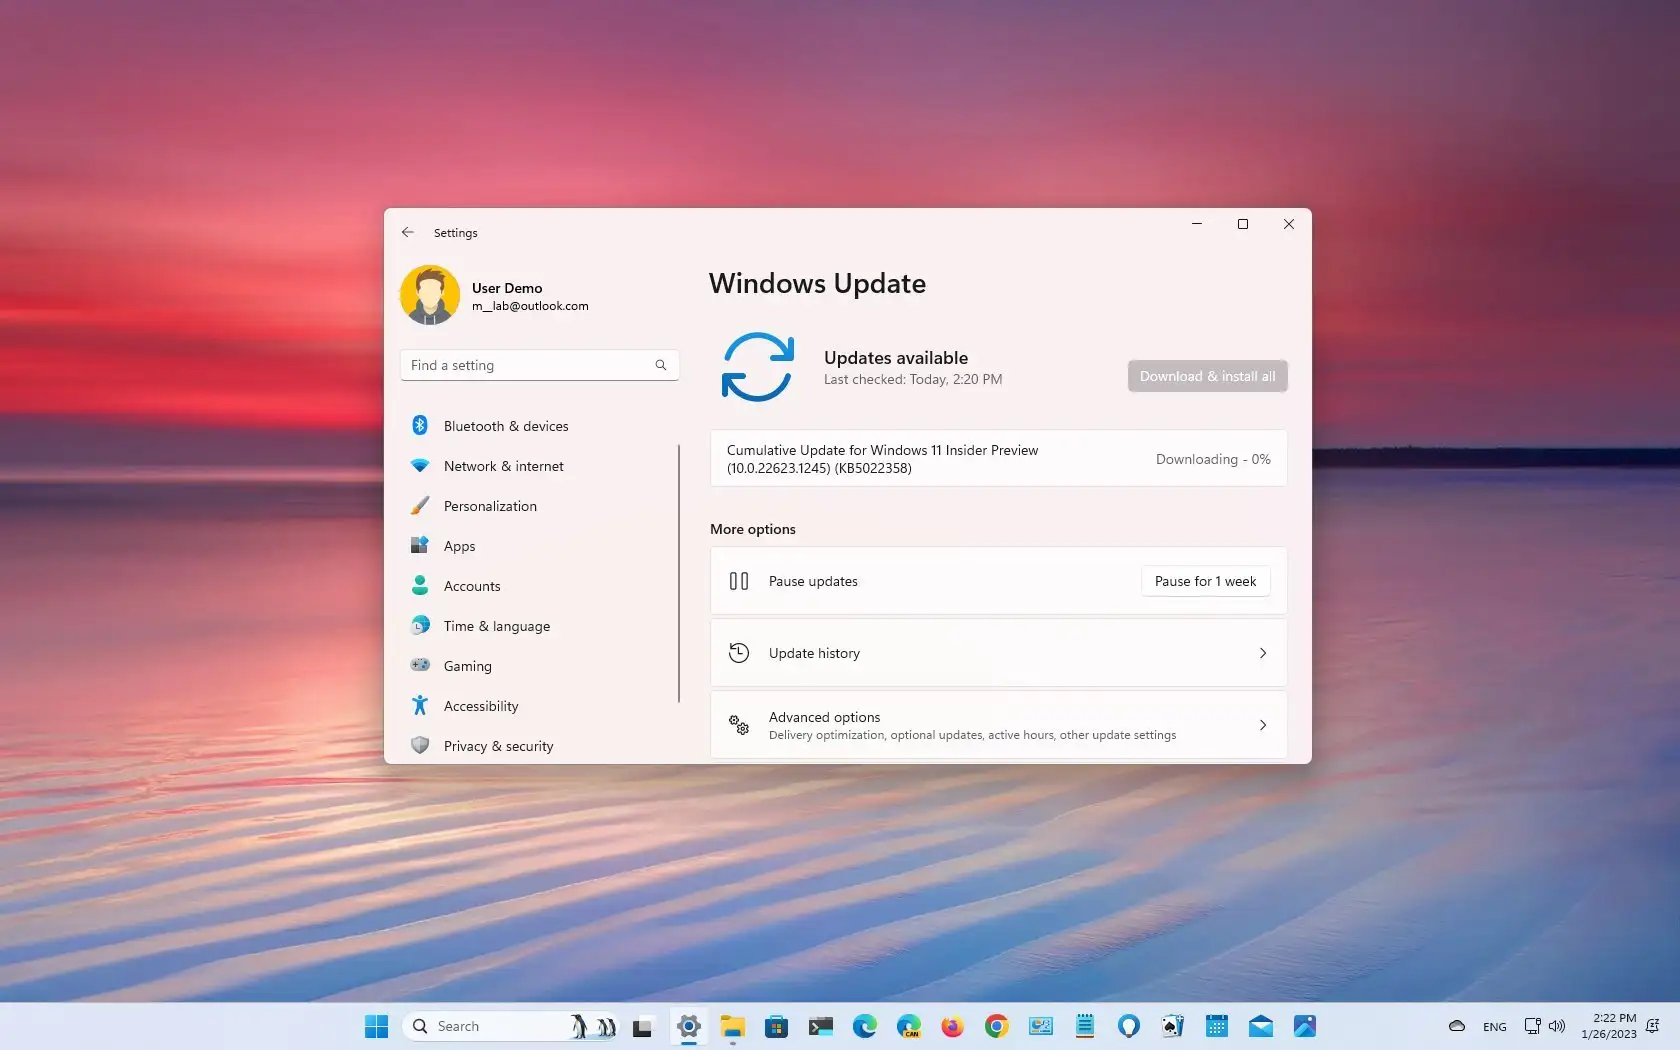Open the User Demo account profile
The height and width of the screenshot is (1050, 1680).
click(x=495, y=295)
